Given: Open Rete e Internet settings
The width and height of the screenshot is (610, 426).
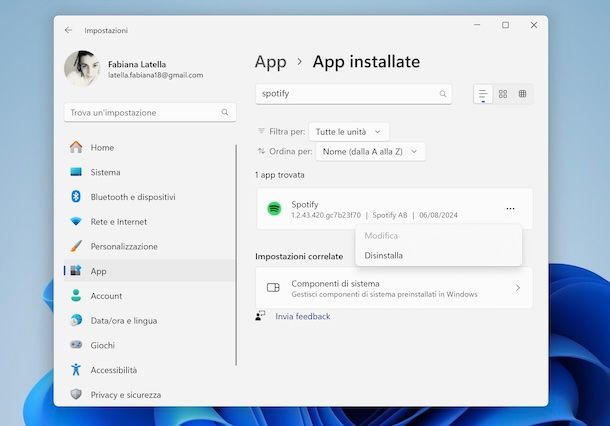Looking at the screenshot, I should pyautogui.click(x=149, y=222).
